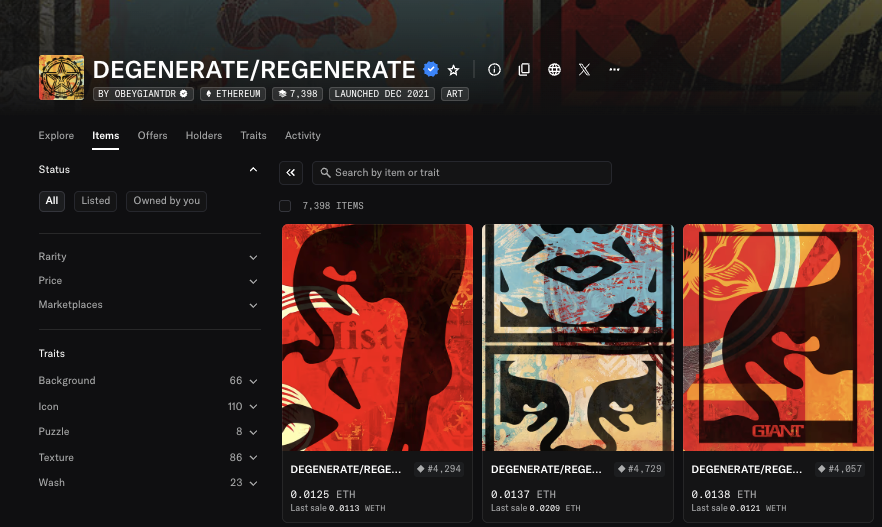Click the blue verified badge icon

point(431,69)
